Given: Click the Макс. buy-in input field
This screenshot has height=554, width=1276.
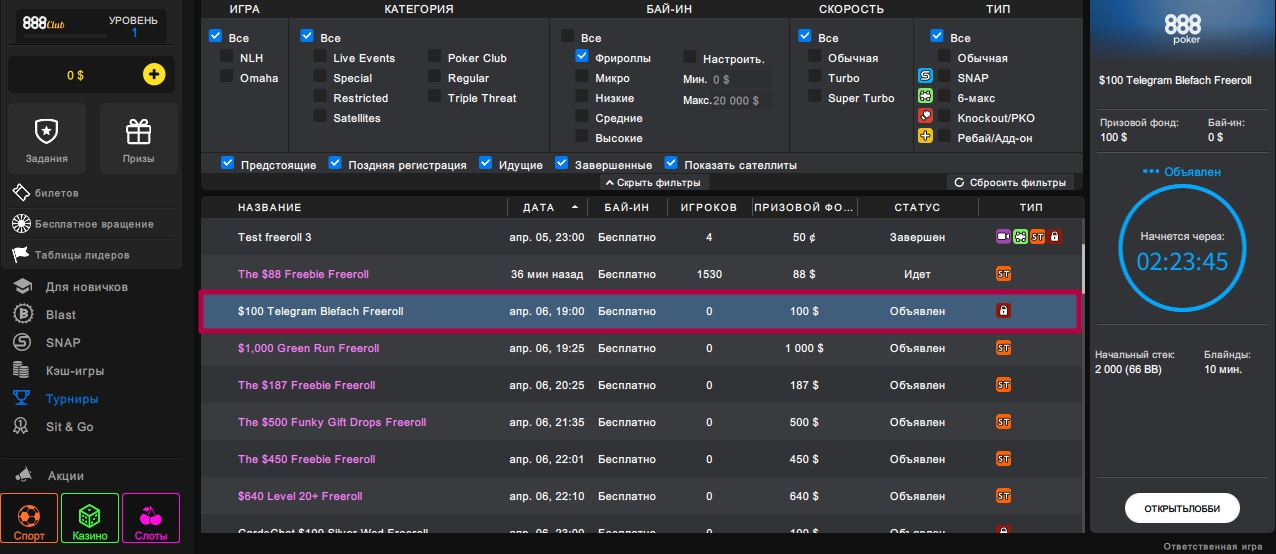Looking at the screenshot, I should 741,101.
